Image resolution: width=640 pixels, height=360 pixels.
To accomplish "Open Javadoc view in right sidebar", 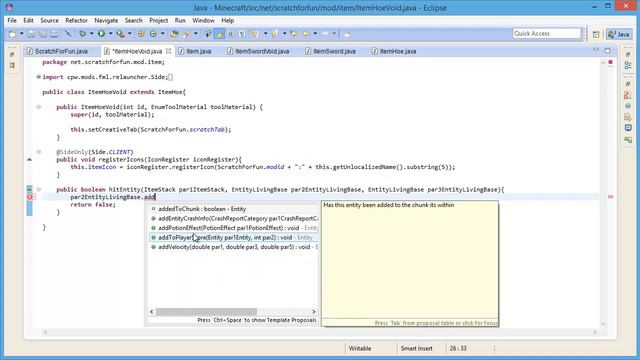I will click(x=628, y=106).
